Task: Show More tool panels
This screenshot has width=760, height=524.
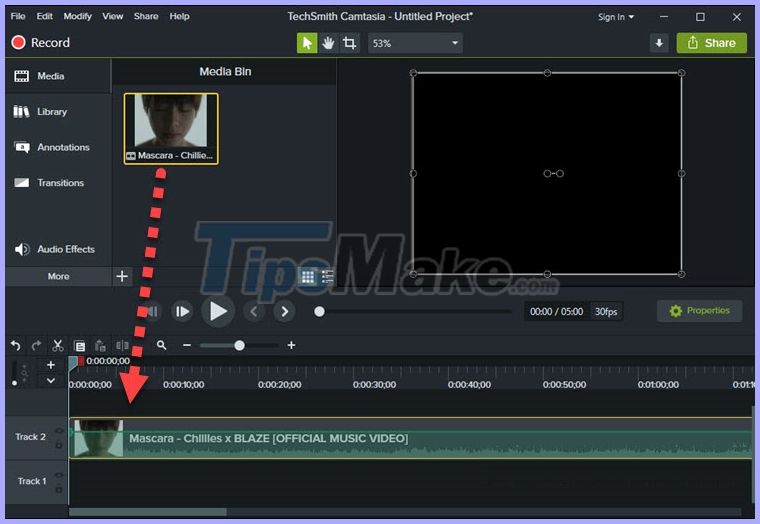Action: [58, 276]
